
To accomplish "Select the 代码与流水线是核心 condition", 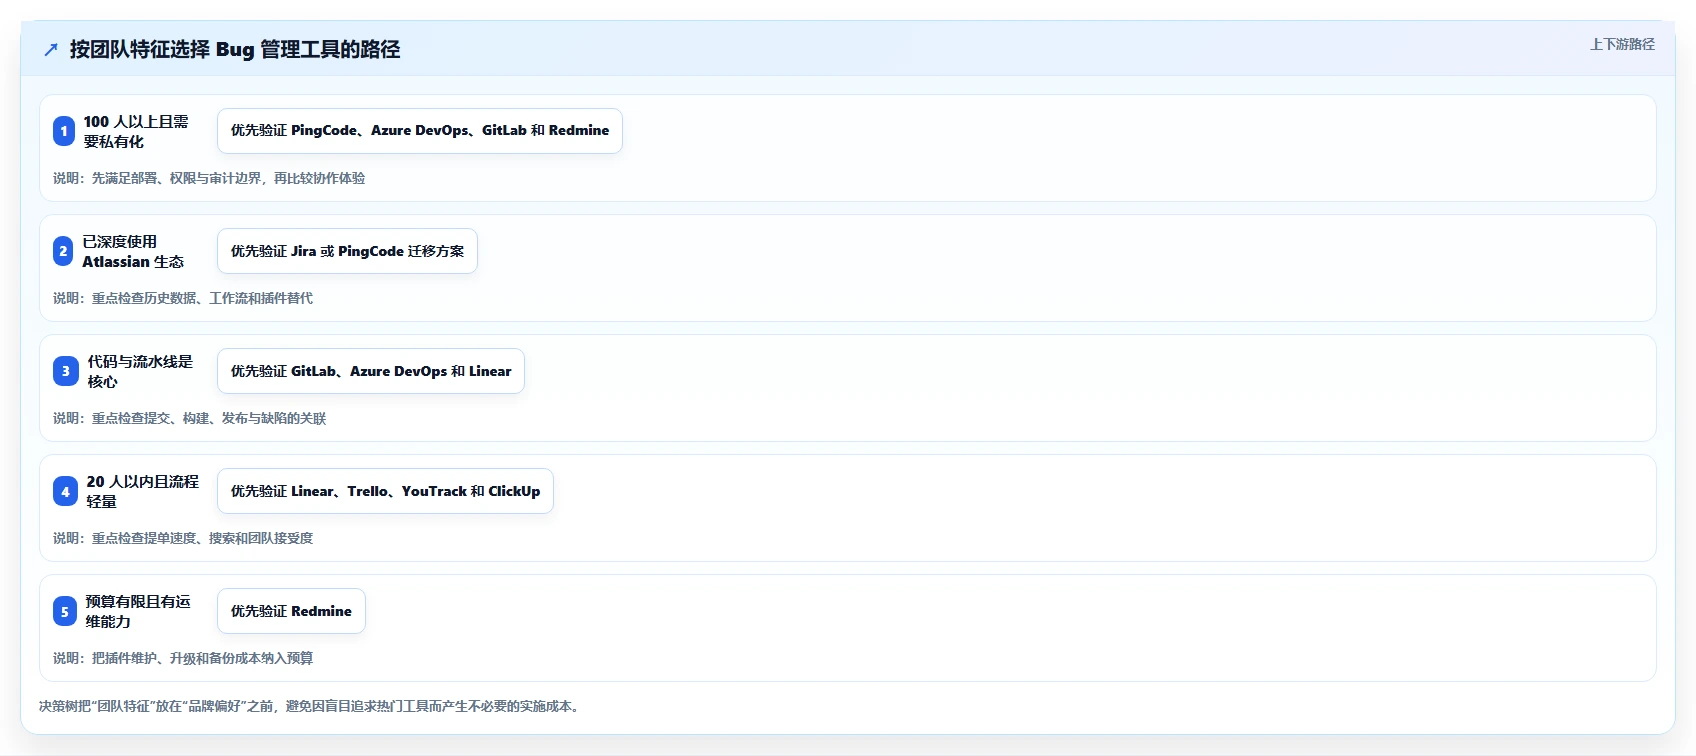I will coord(140,371).
